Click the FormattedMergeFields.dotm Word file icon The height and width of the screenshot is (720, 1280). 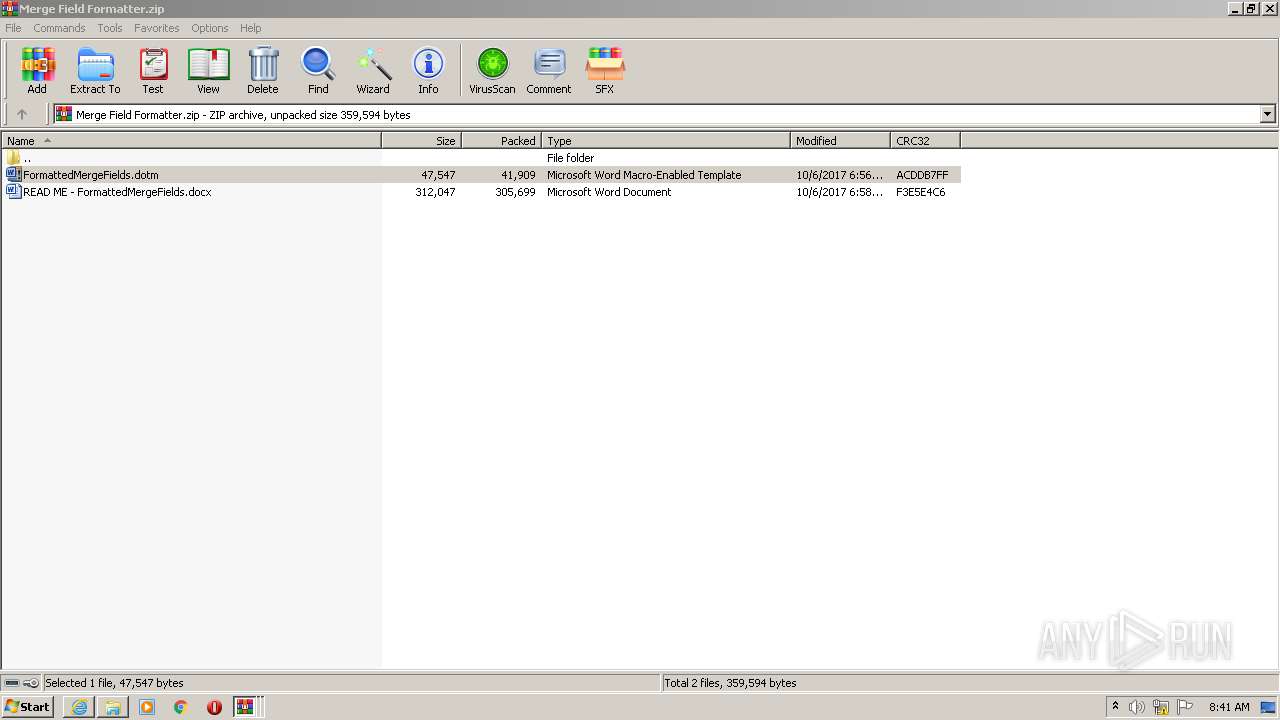pyautogui.click(x=13, y=174)
